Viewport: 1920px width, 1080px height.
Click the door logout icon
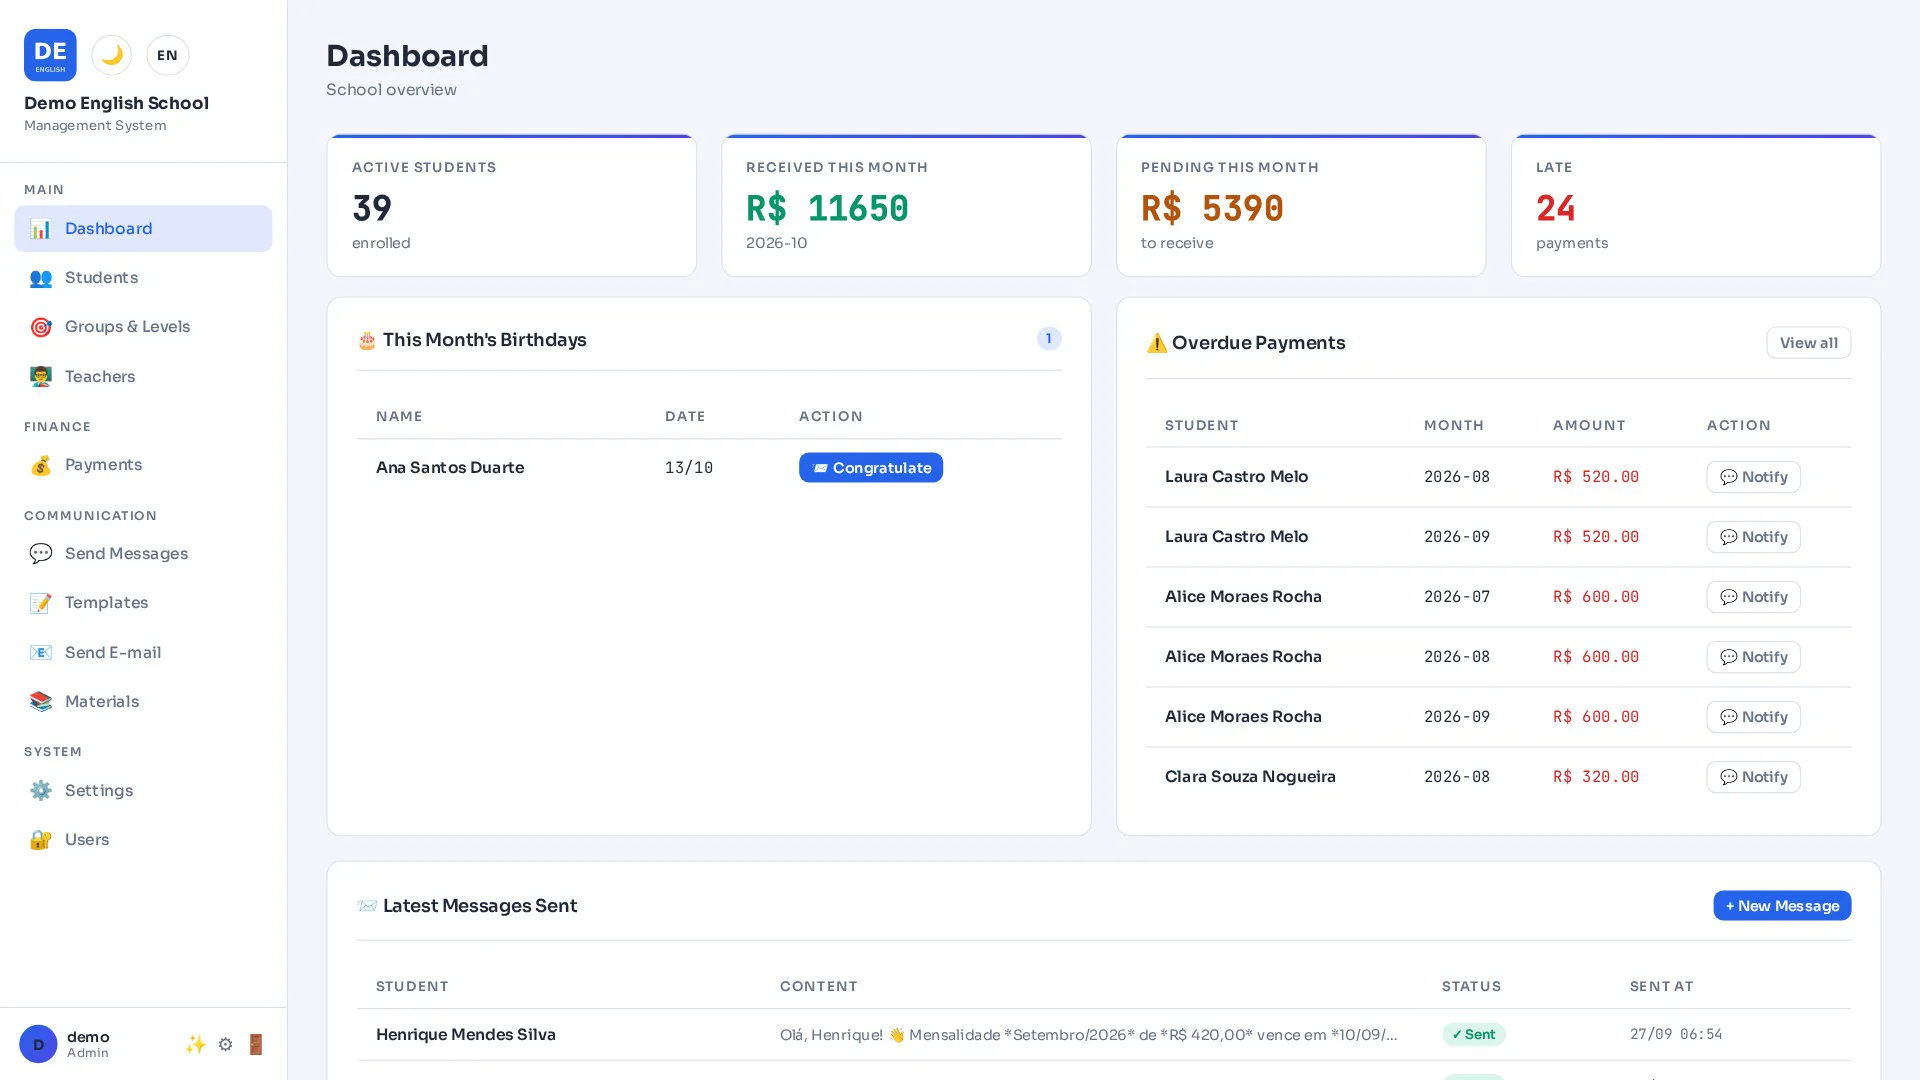[256, 1044]
